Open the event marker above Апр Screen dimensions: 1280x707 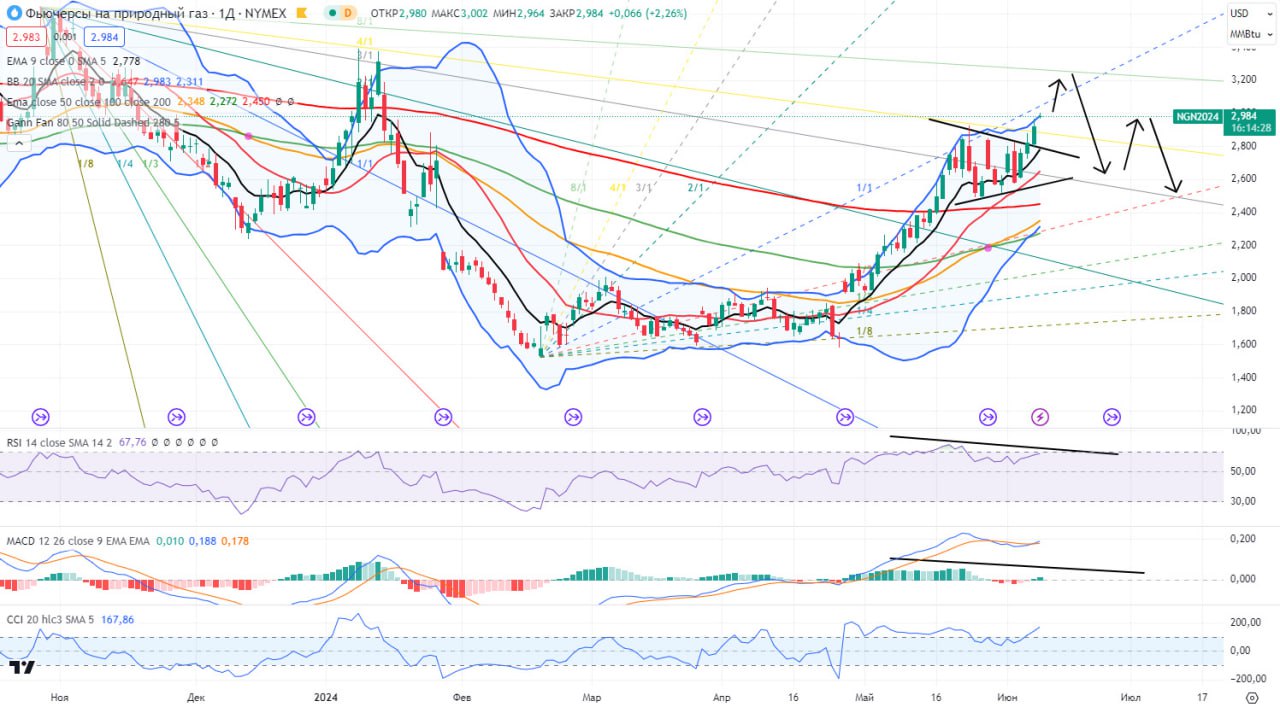pyautogui.click(x=702, y=416)
